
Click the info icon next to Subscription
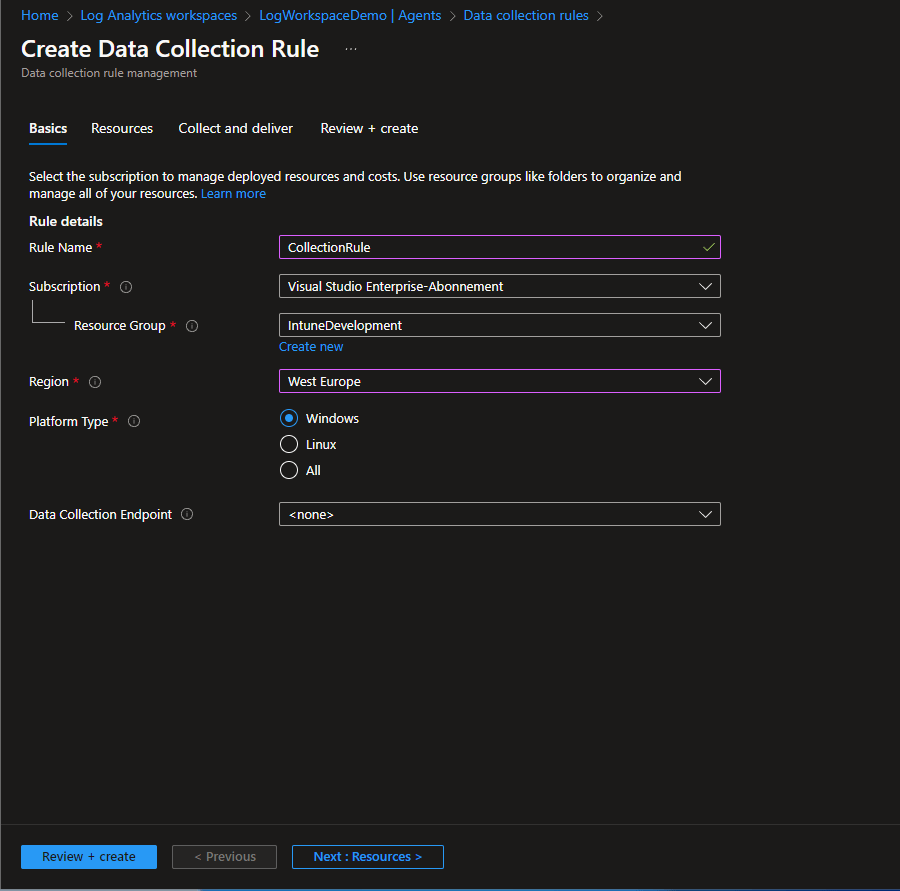126,287
